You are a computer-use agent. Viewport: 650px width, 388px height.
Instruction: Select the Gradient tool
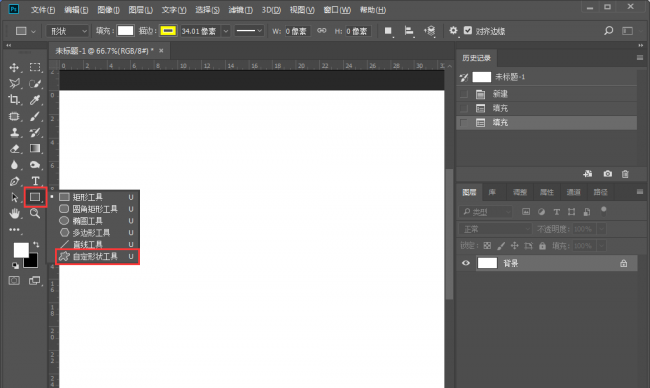click(x=35, y=149)
